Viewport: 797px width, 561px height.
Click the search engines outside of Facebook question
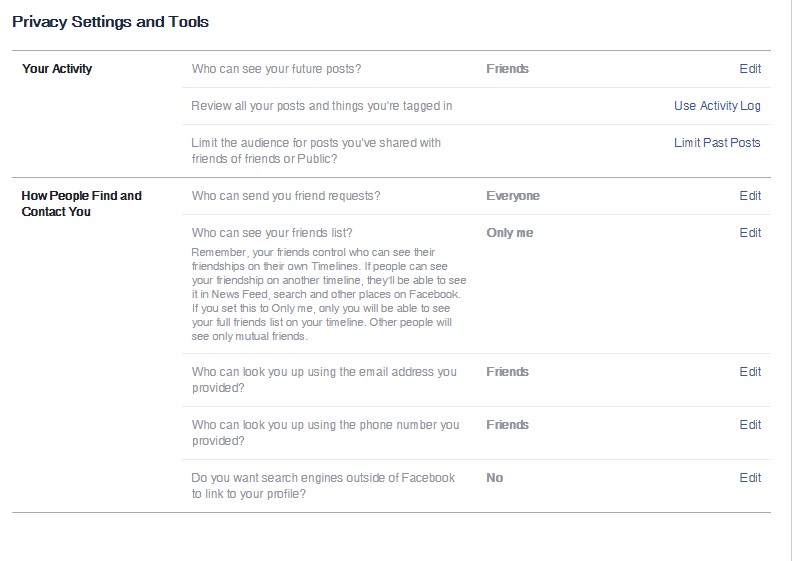(323, 485)
